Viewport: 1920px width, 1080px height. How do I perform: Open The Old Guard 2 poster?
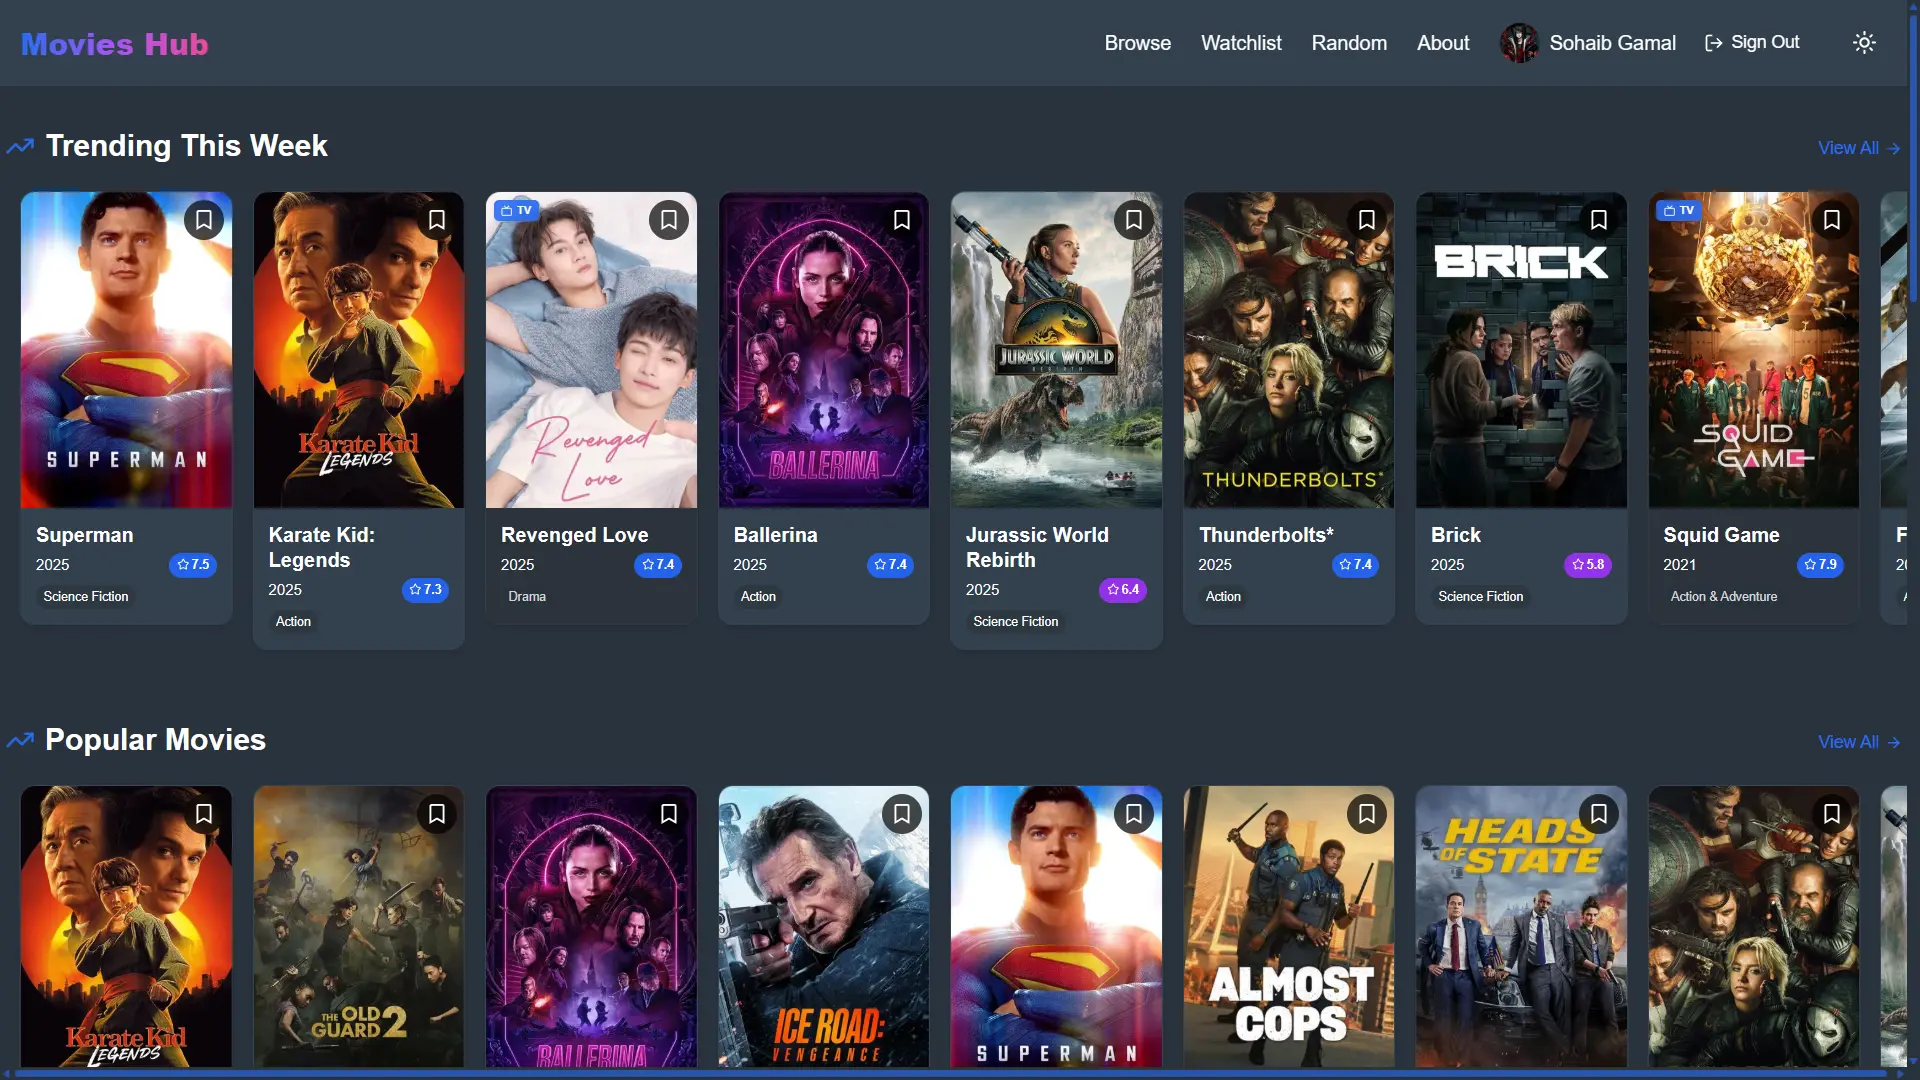pyautogui.click(x=359, y=926)
